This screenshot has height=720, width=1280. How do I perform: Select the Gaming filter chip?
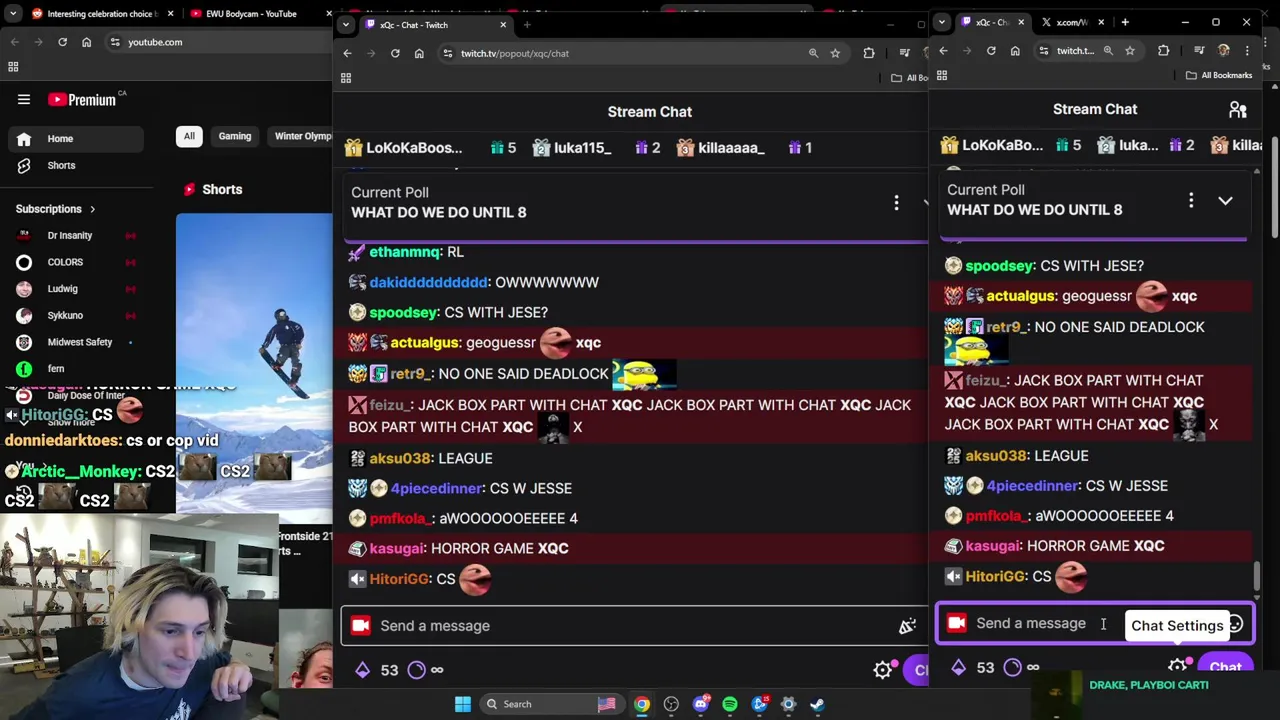pos(235,136)
